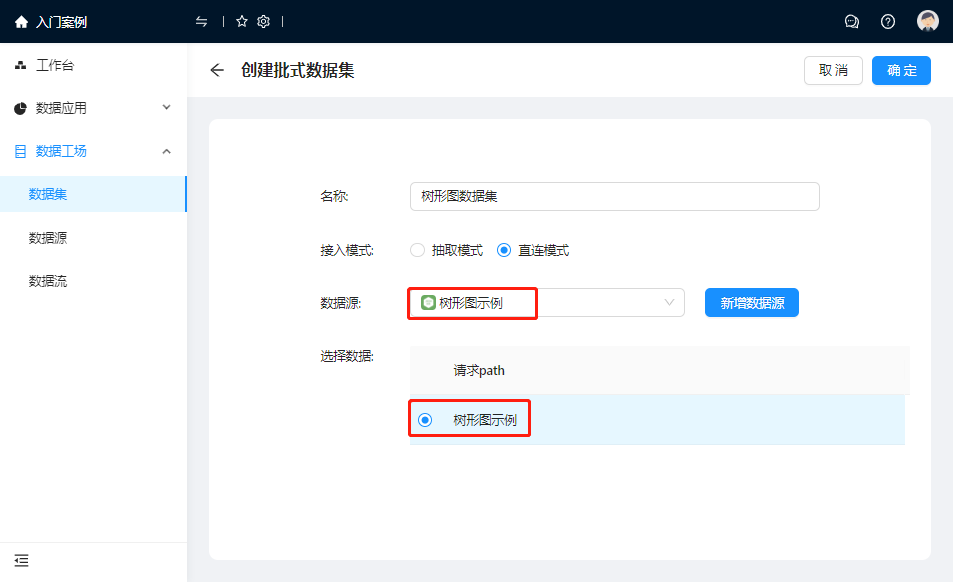Choose the 树形图示例 radio in path list
The height and width of the screenshot is (582, 953).
(425, 420)
